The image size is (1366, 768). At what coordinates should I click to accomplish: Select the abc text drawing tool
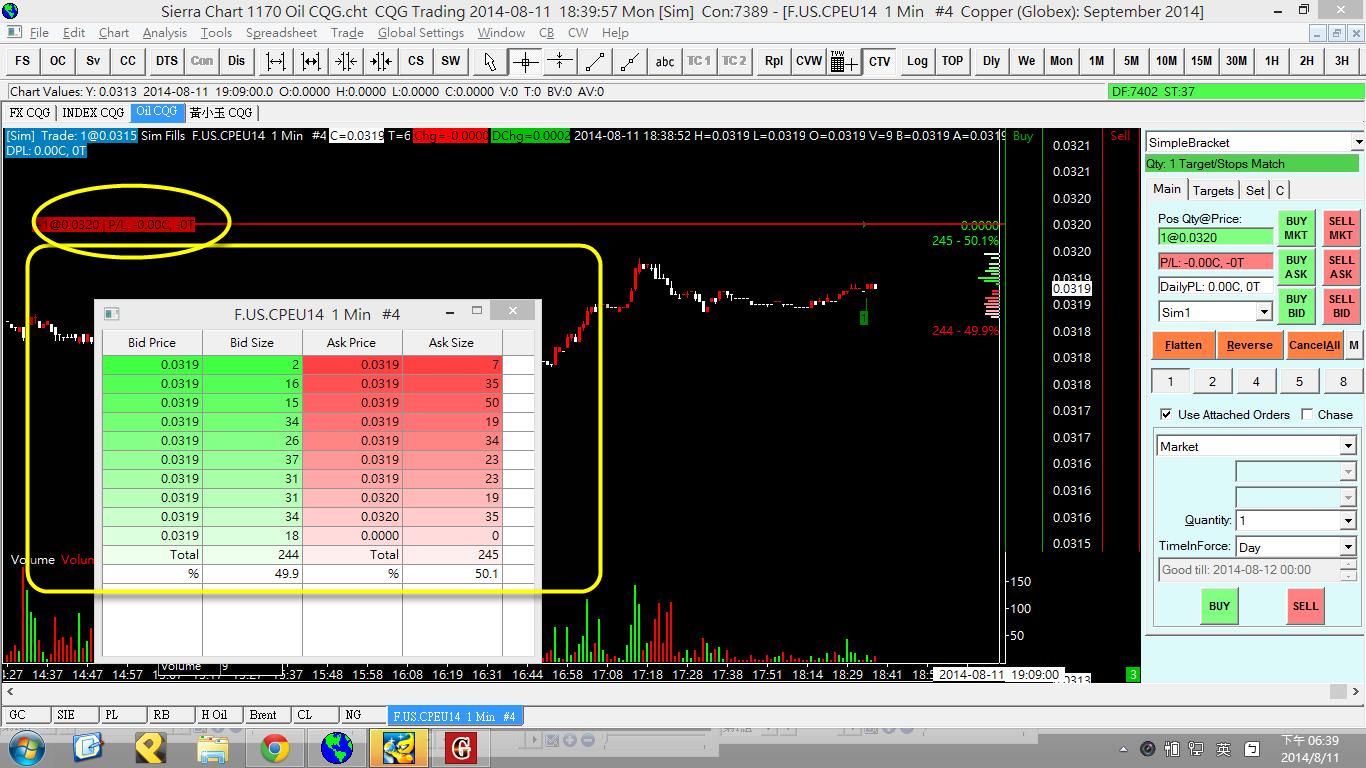[665, 61]
